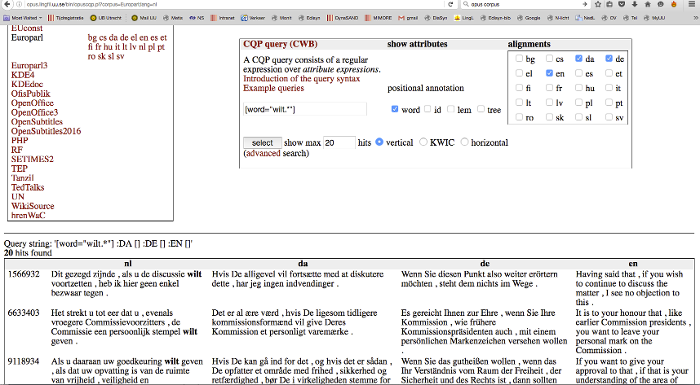The width and height of the screenshot is (700, 385).
Task: Open the TedTalks corpus link
Action: (28, 187)
